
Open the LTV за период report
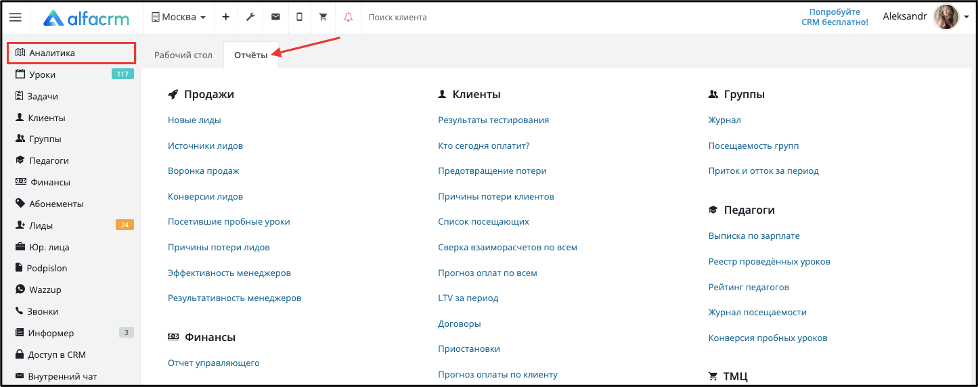[468, 298]
